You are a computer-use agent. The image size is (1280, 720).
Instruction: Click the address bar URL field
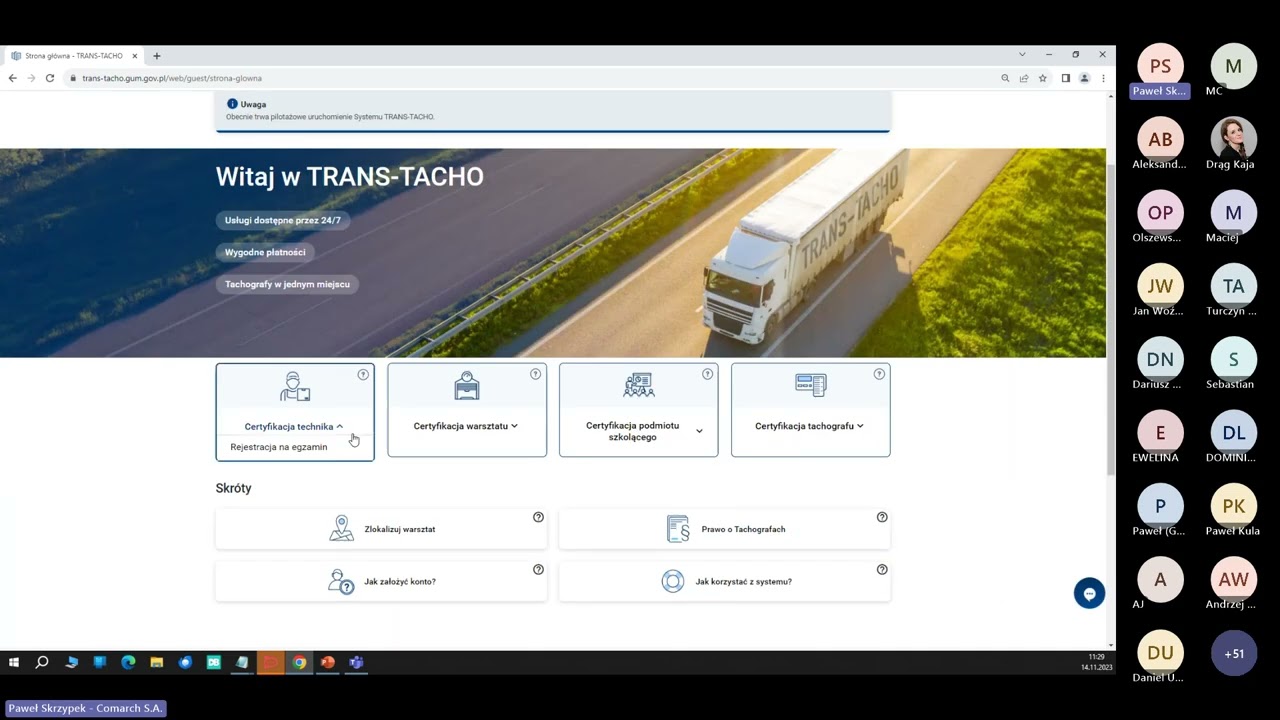[x=530, y=78]
